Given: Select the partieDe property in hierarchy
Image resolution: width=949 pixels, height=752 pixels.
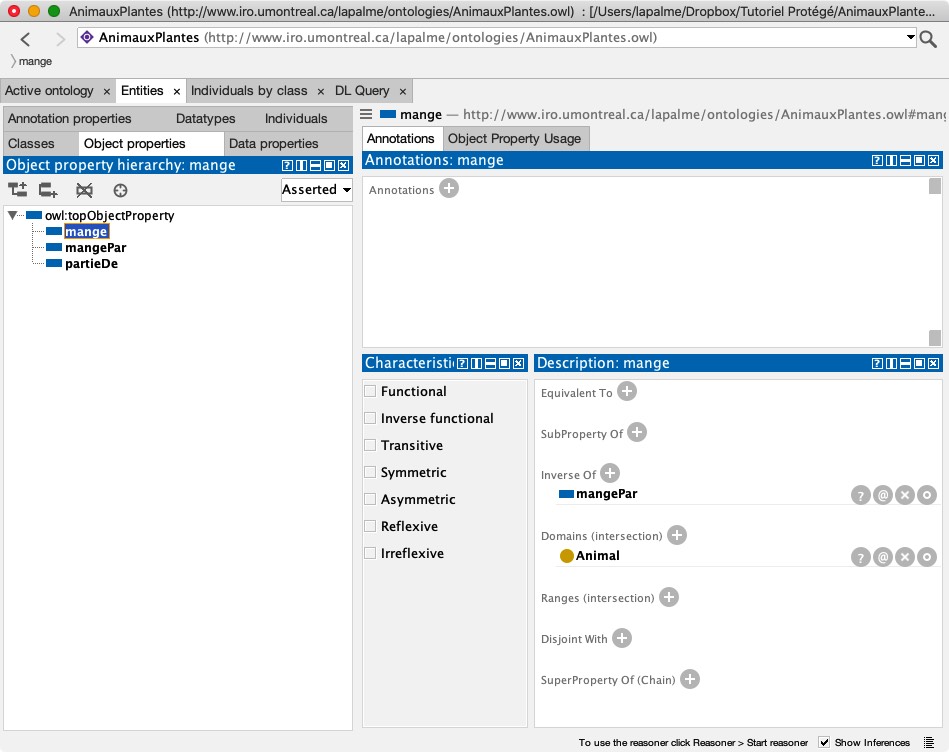Looking at the screenshot, I should coord(91,264).
